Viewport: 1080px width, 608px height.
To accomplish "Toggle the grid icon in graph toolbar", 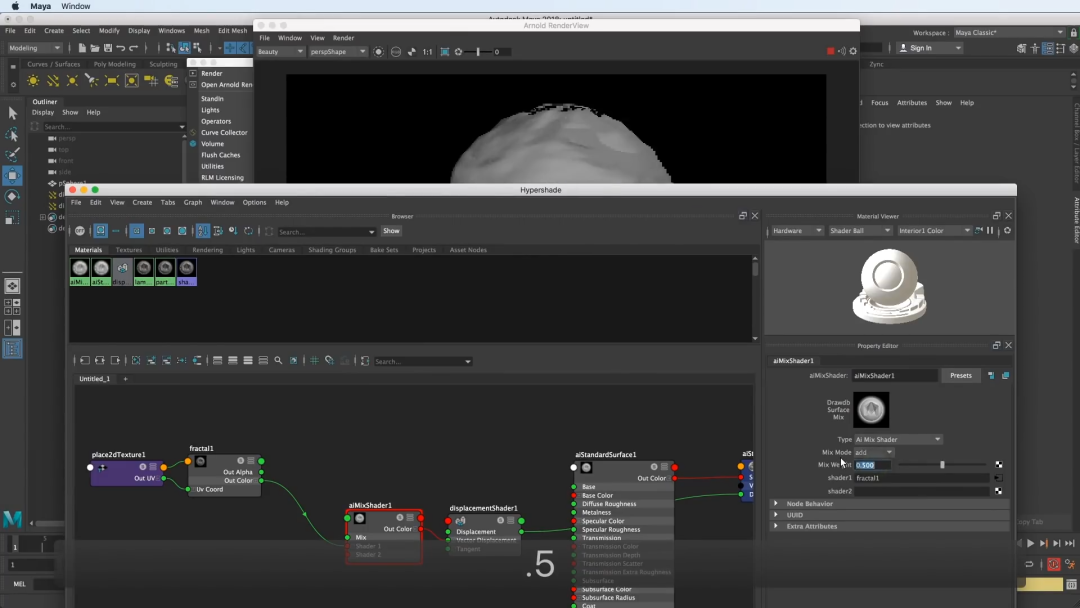I will coord(314,360).
